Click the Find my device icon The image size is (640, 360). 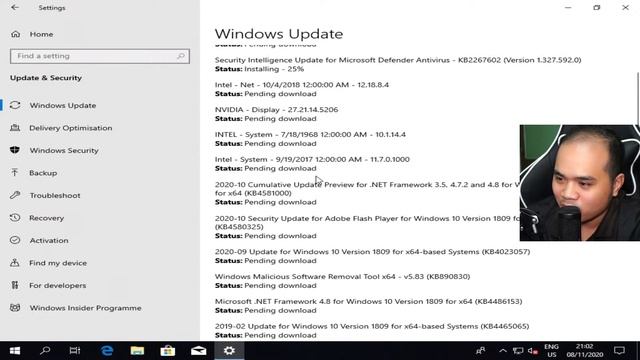coord(15,262)
